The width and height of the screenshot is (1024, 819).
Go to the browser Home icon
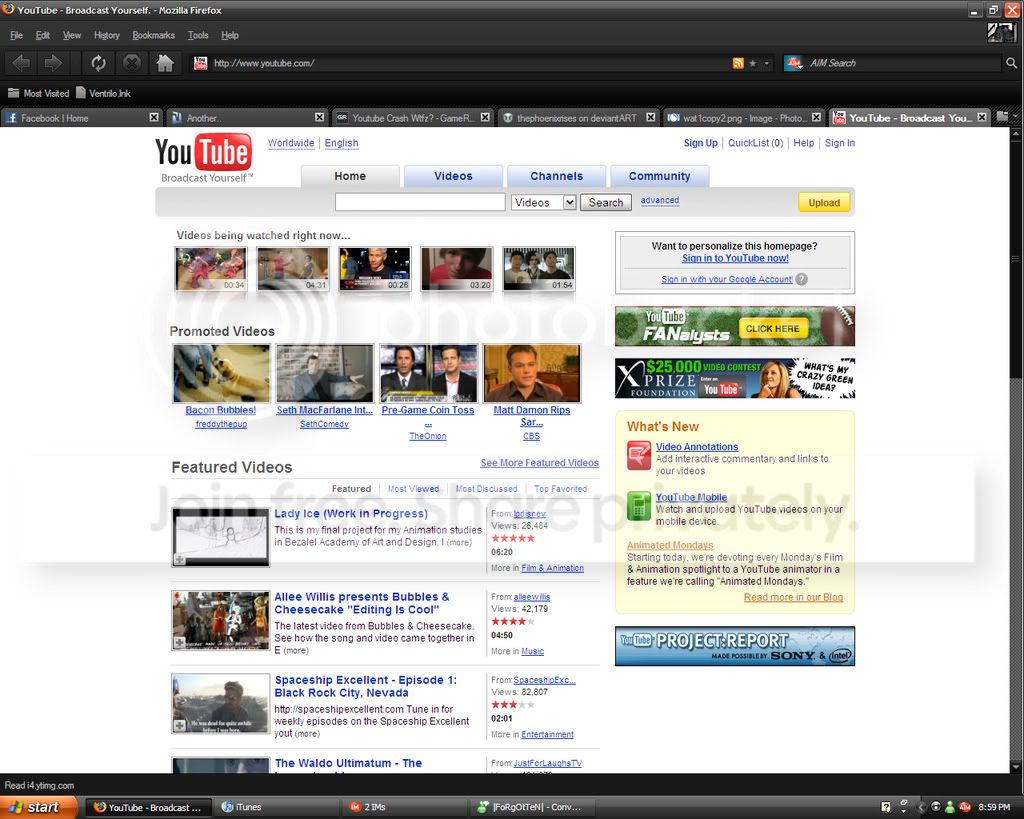coord(165,63)
